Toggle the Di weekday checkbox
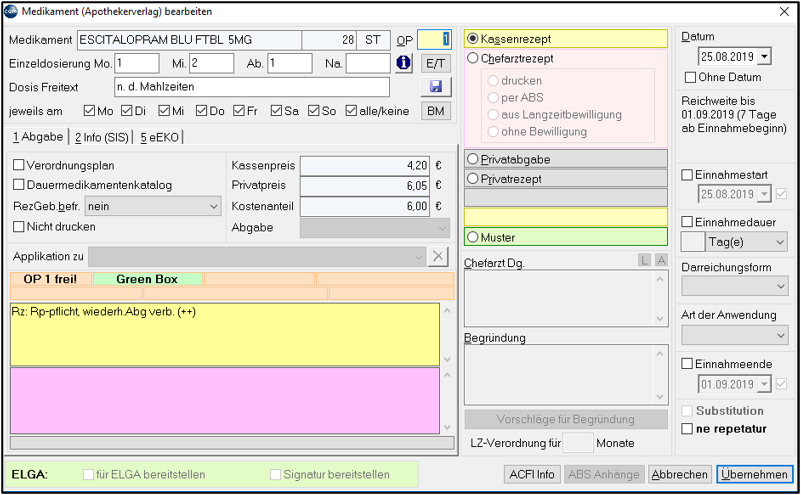The height and width of the screenshot is (495, 801). pos(127,111)
